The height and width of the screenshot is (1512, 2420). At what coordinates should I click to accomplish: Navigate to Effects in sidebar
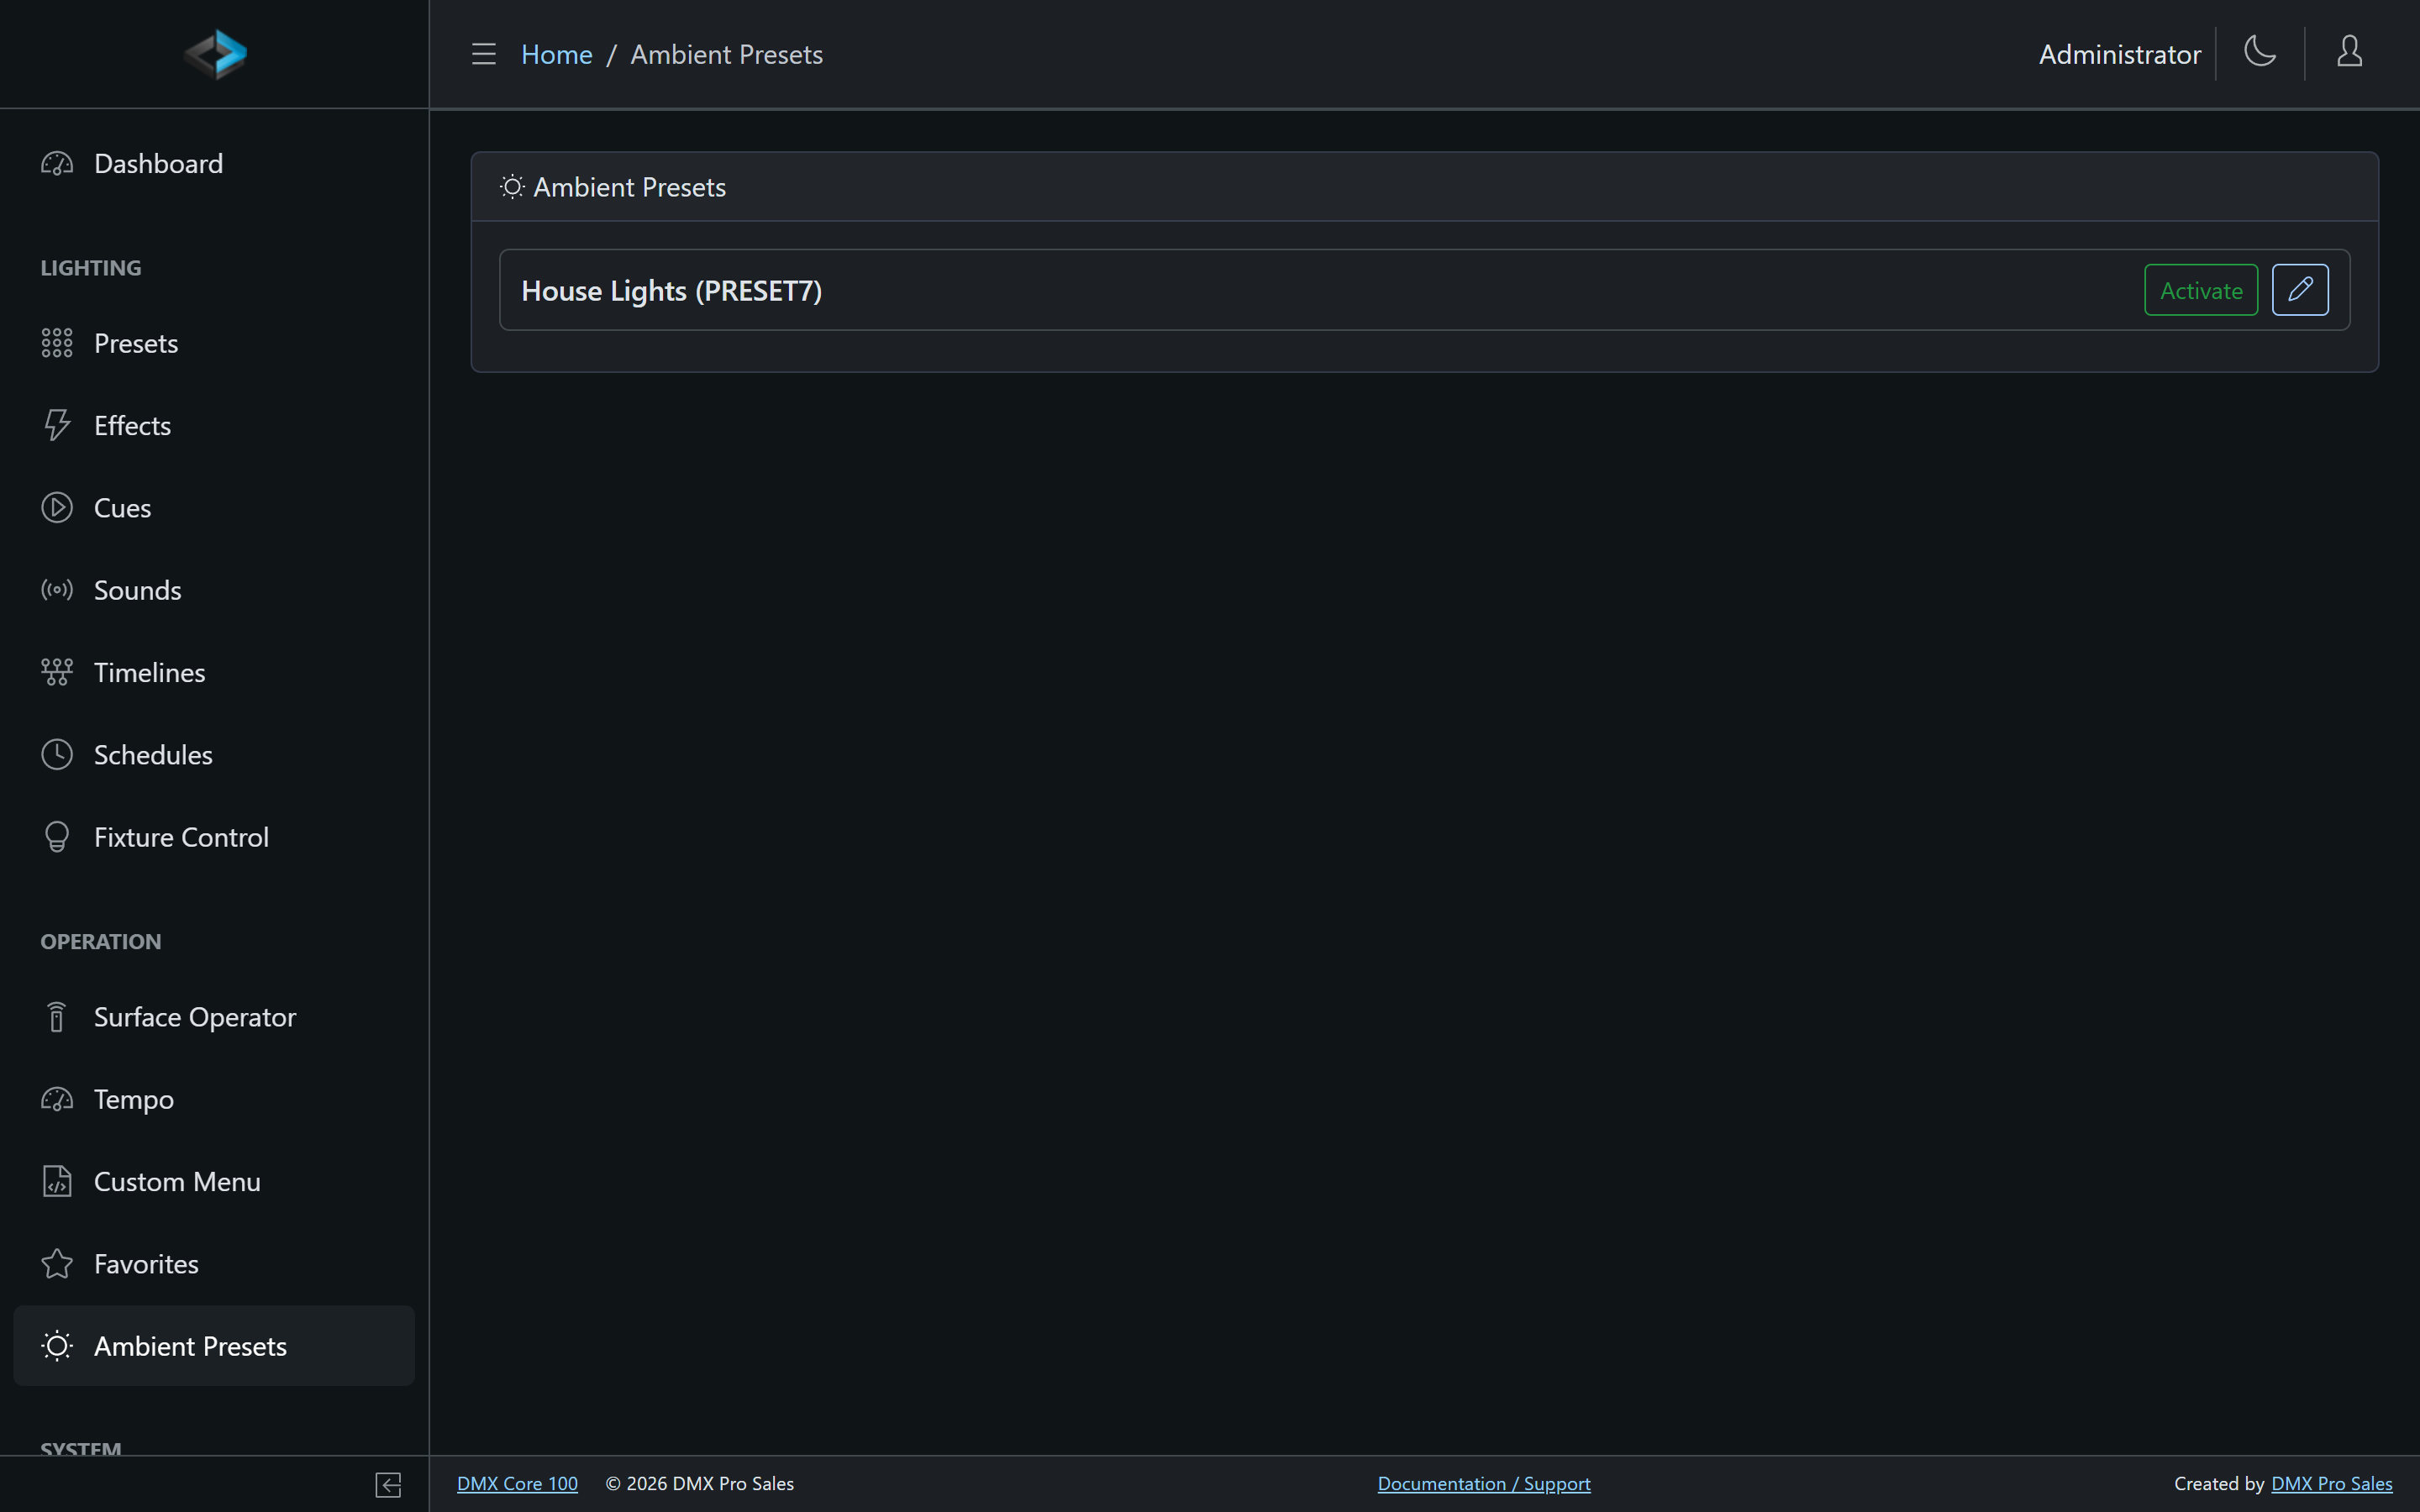(214, 426)
